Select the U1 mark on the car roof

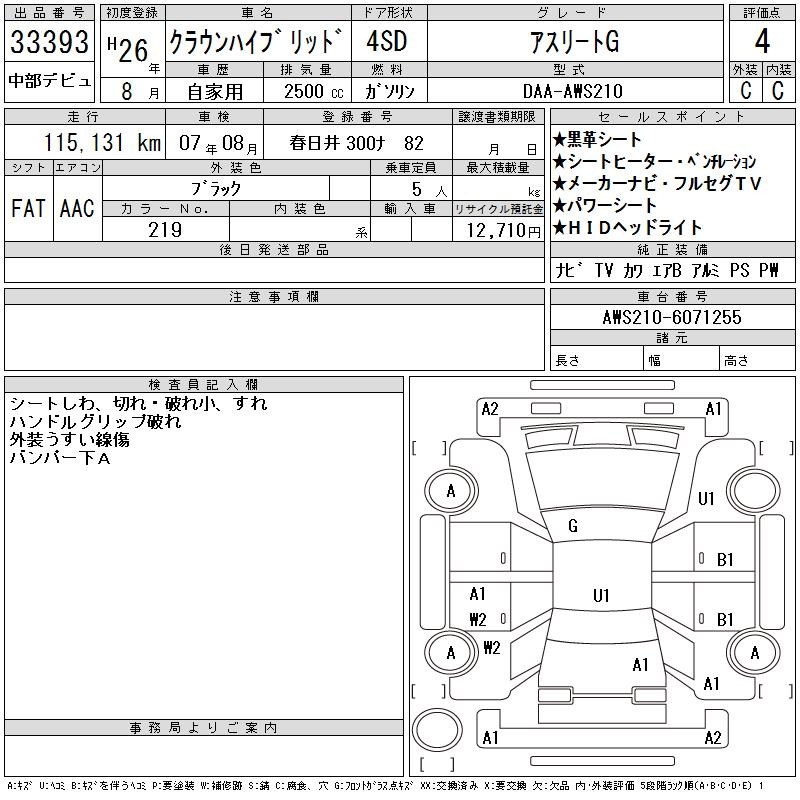click(x=600, y=596)
